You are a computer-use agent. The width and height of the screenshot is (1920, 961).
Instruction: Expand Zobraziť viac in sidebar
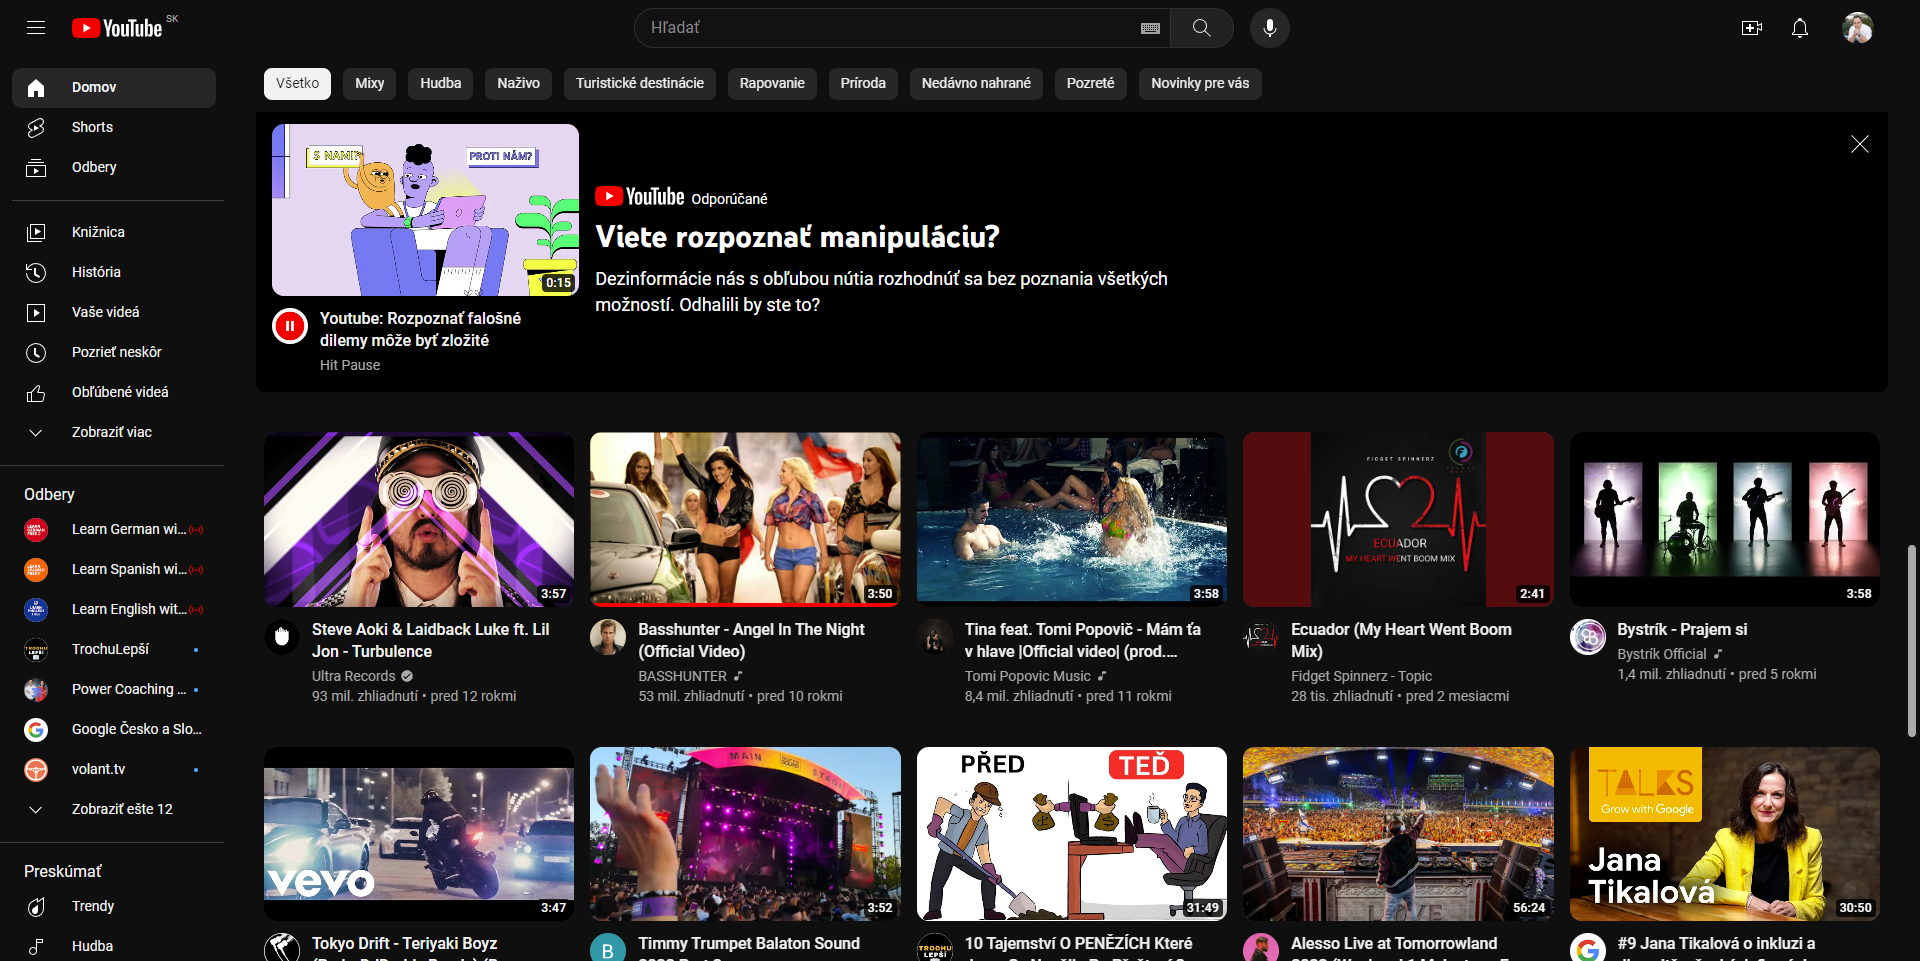tap(114, 432)
